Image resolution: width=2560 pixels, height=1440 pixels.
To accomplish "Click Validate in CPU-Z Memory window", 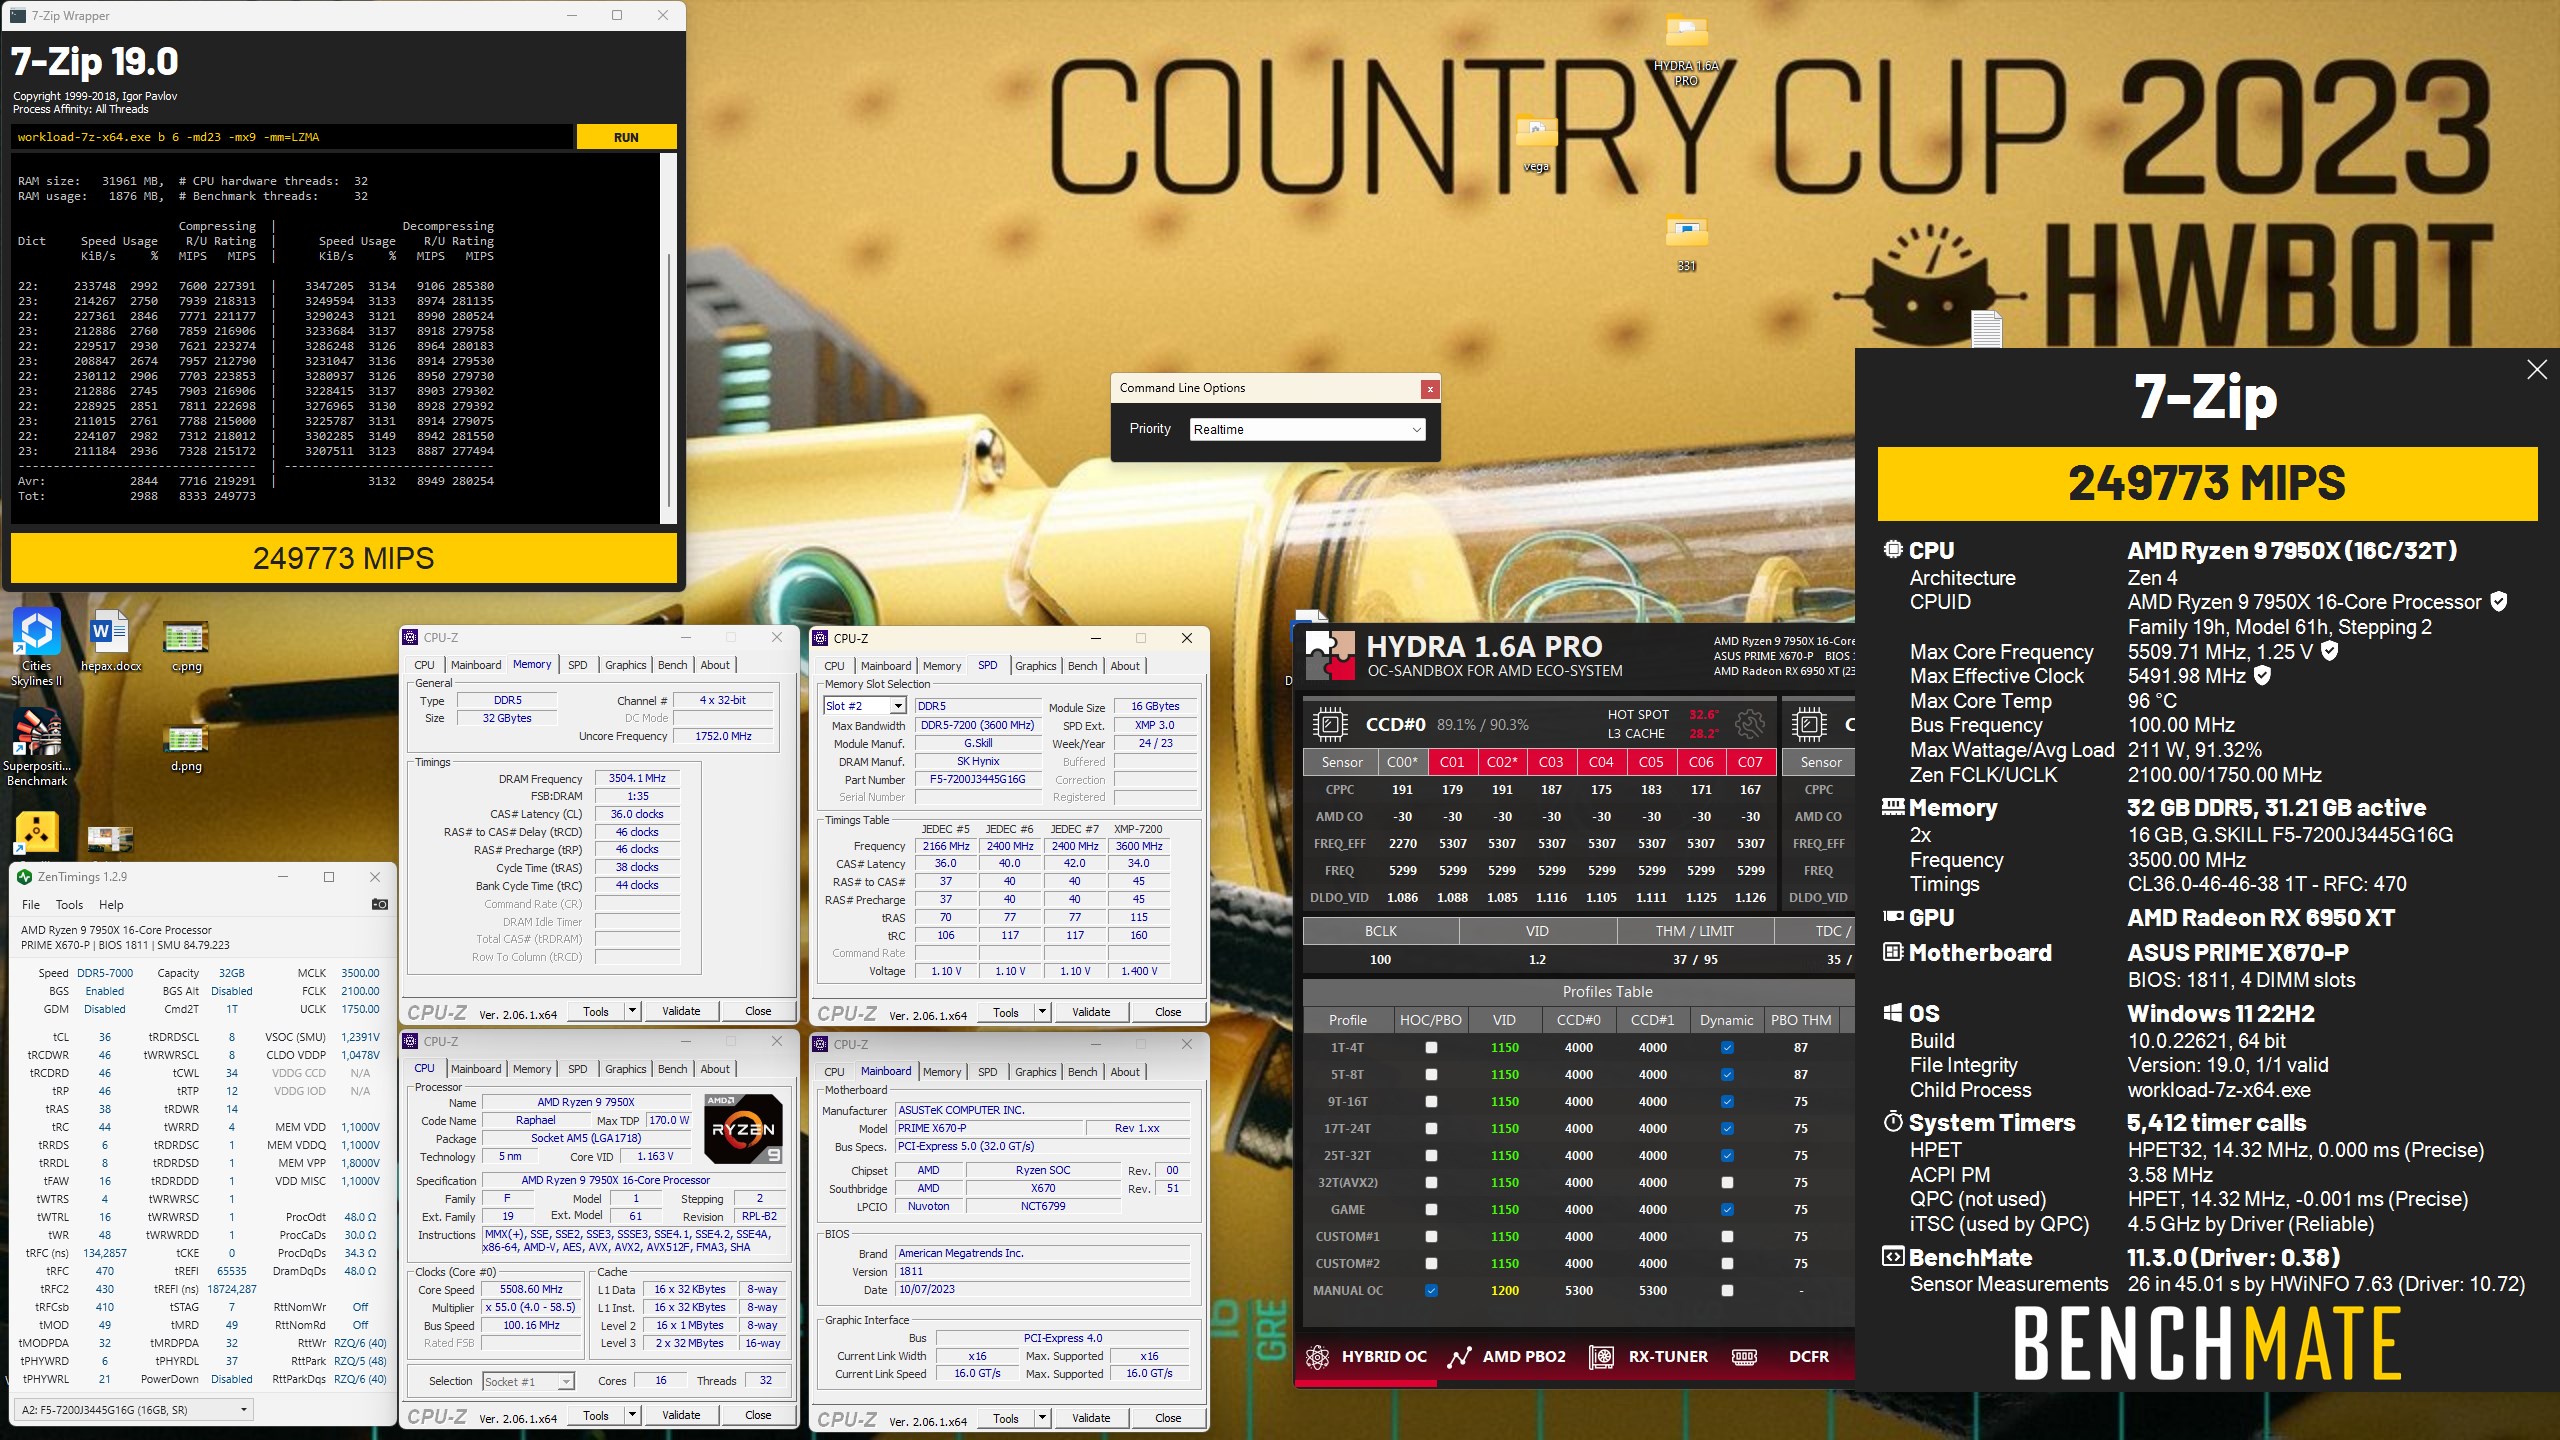I will [681, 1011].
